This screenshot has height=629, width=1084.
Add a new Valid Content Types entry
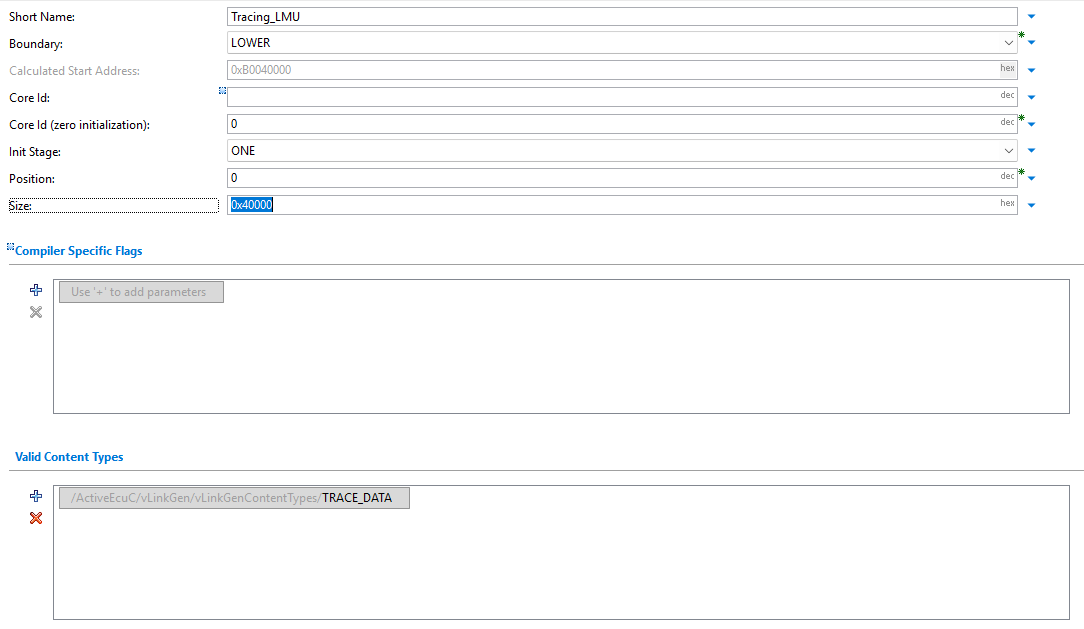click(x=36, y=496)
